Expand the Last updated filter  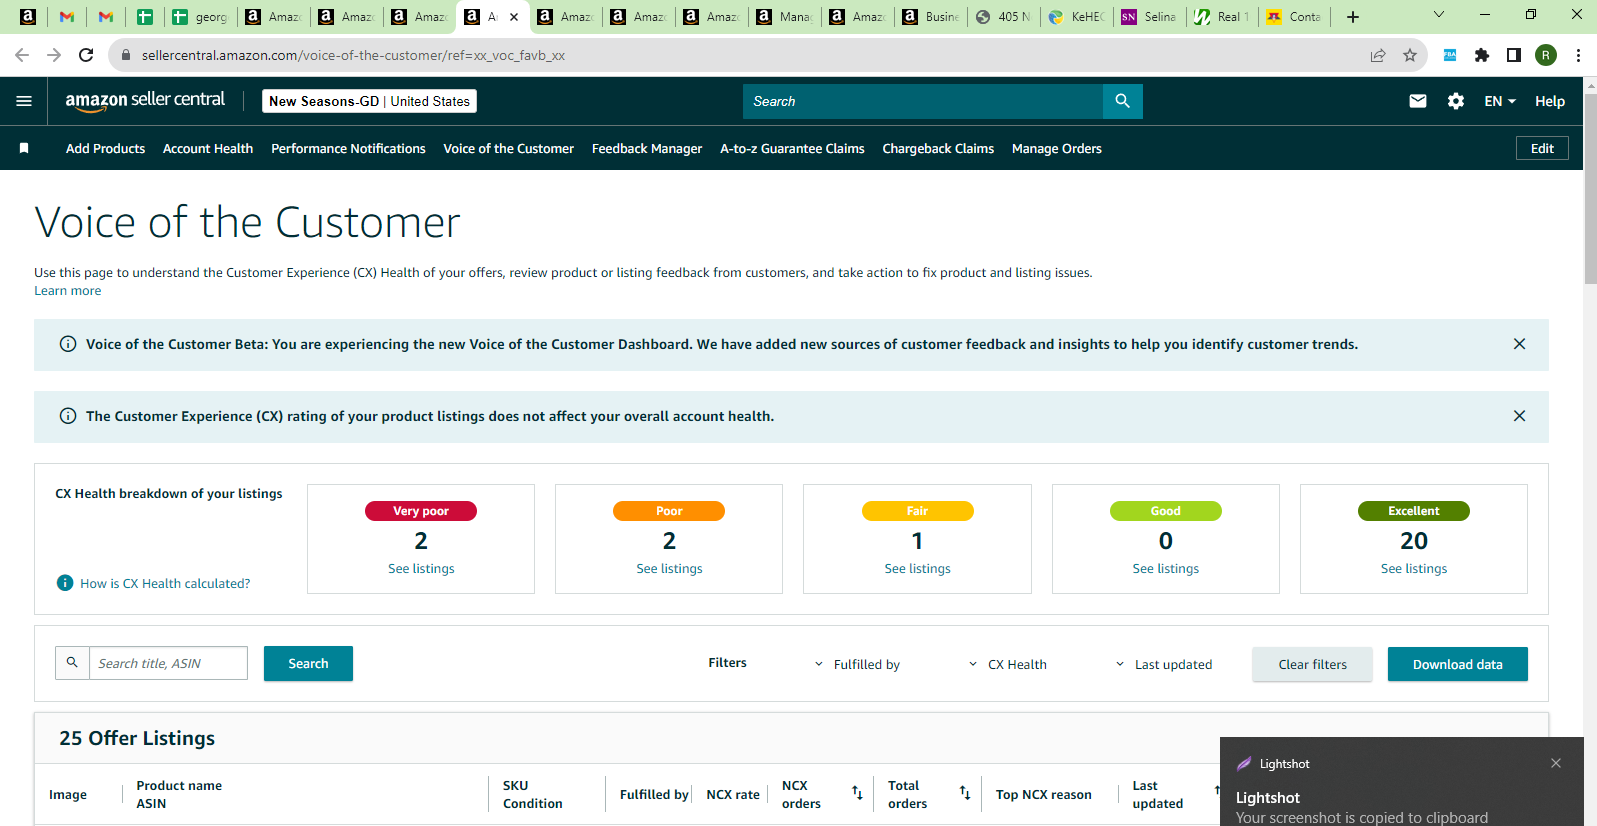pyautogui.click(x=1164, y=664)
